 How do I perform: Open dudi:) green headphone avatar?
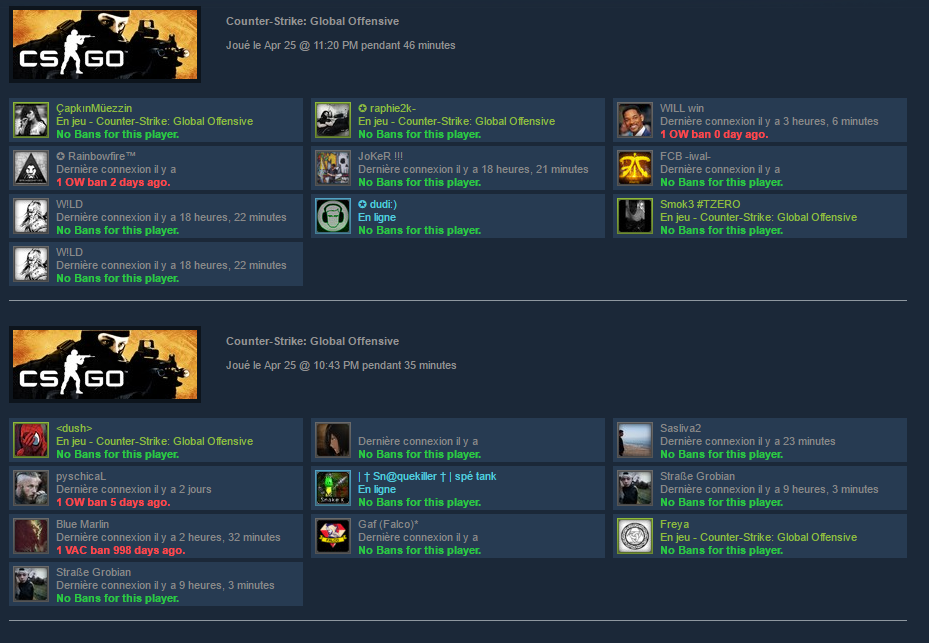click(x=333, y=216)
